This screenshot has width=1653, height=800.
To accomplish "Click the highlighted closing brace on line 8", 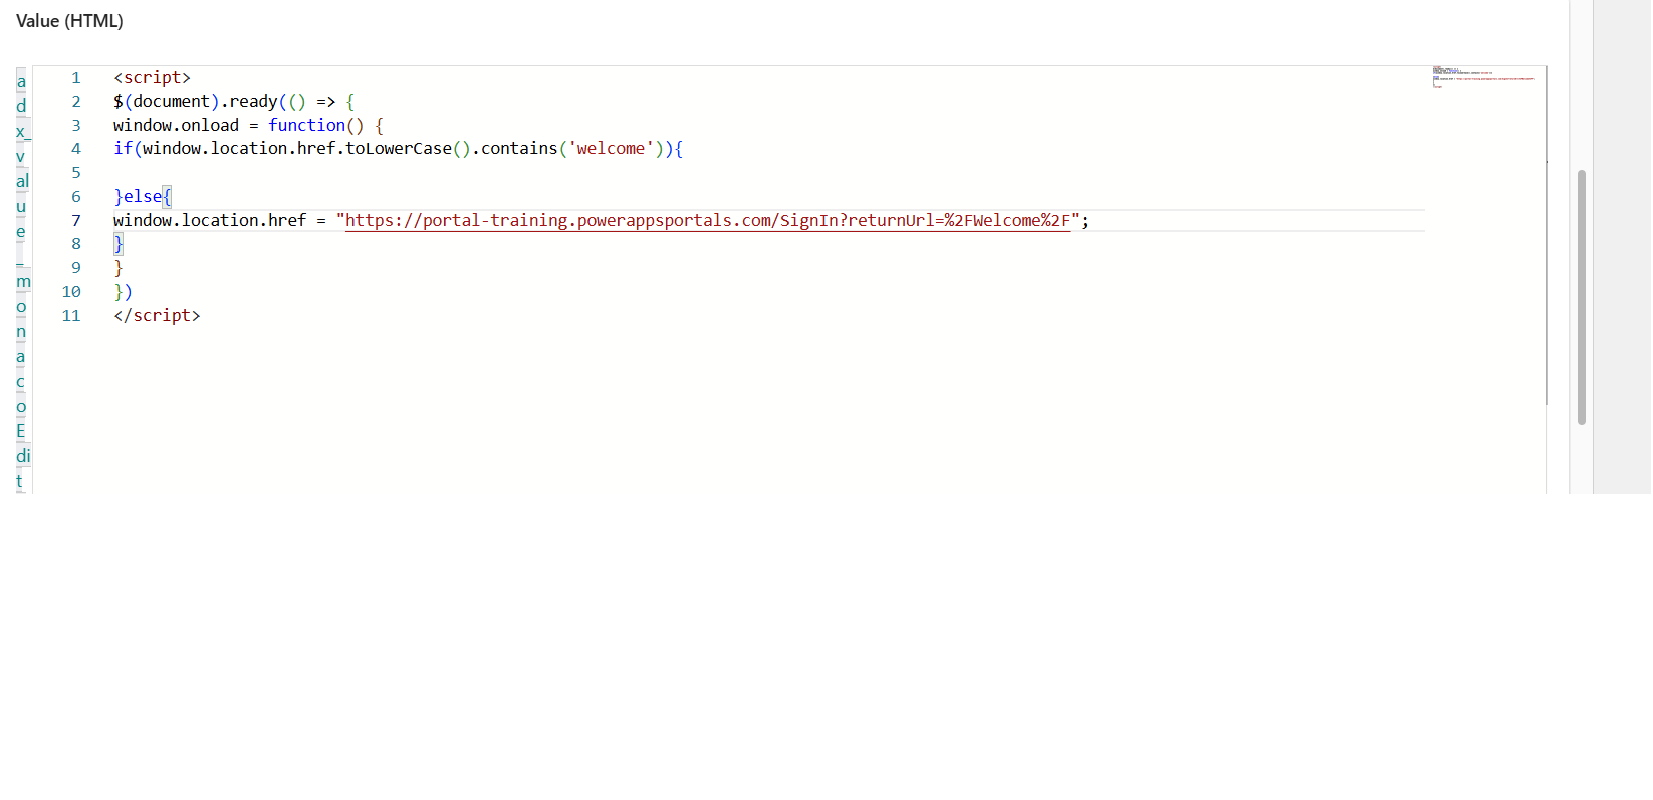I will click(118, 244).
